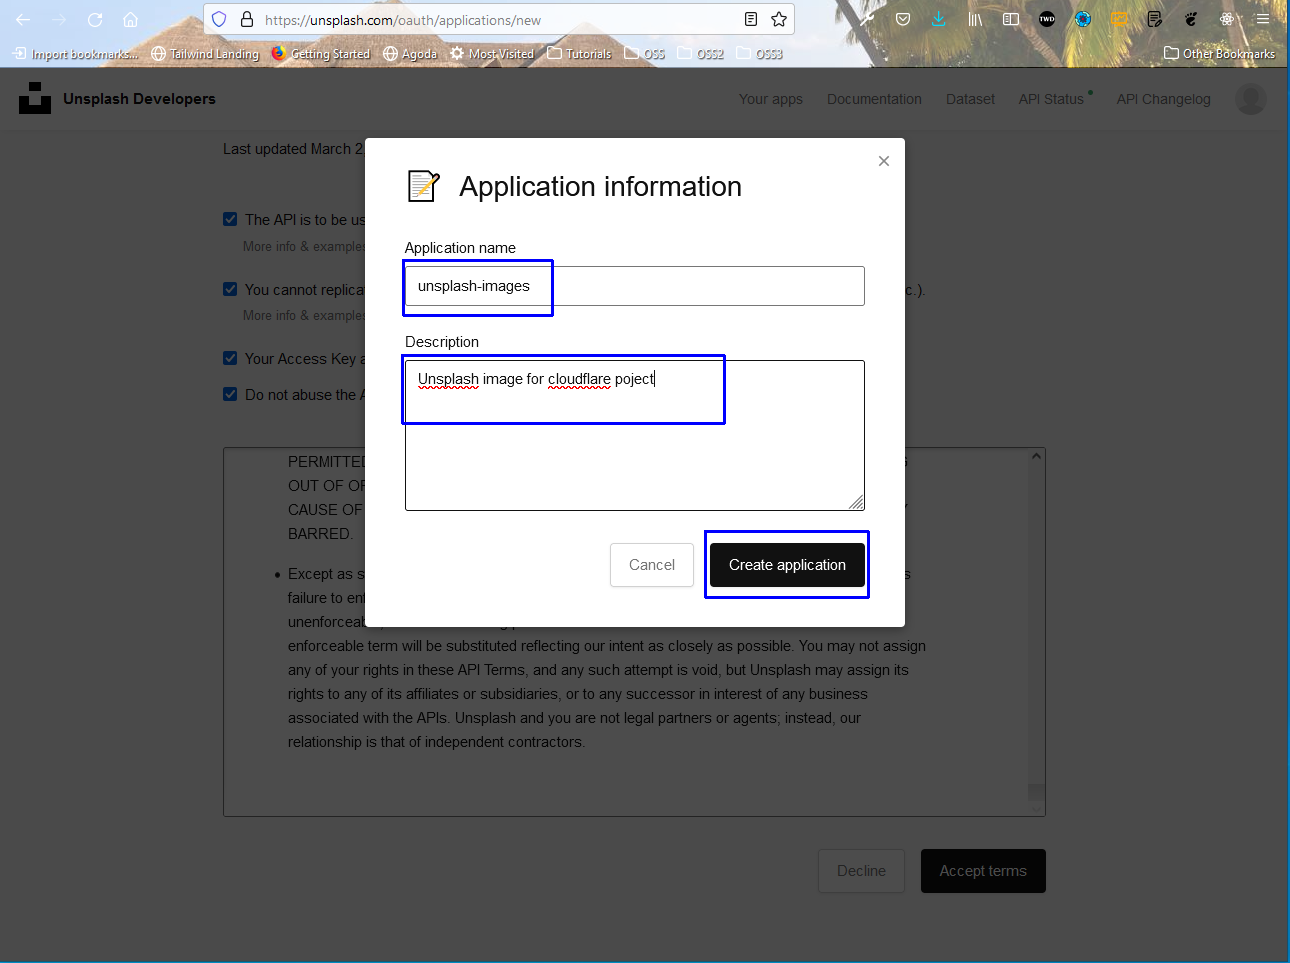1290x963 pixels.
Task: Open the user profile avatar
Action: (x=1251, y=99)
